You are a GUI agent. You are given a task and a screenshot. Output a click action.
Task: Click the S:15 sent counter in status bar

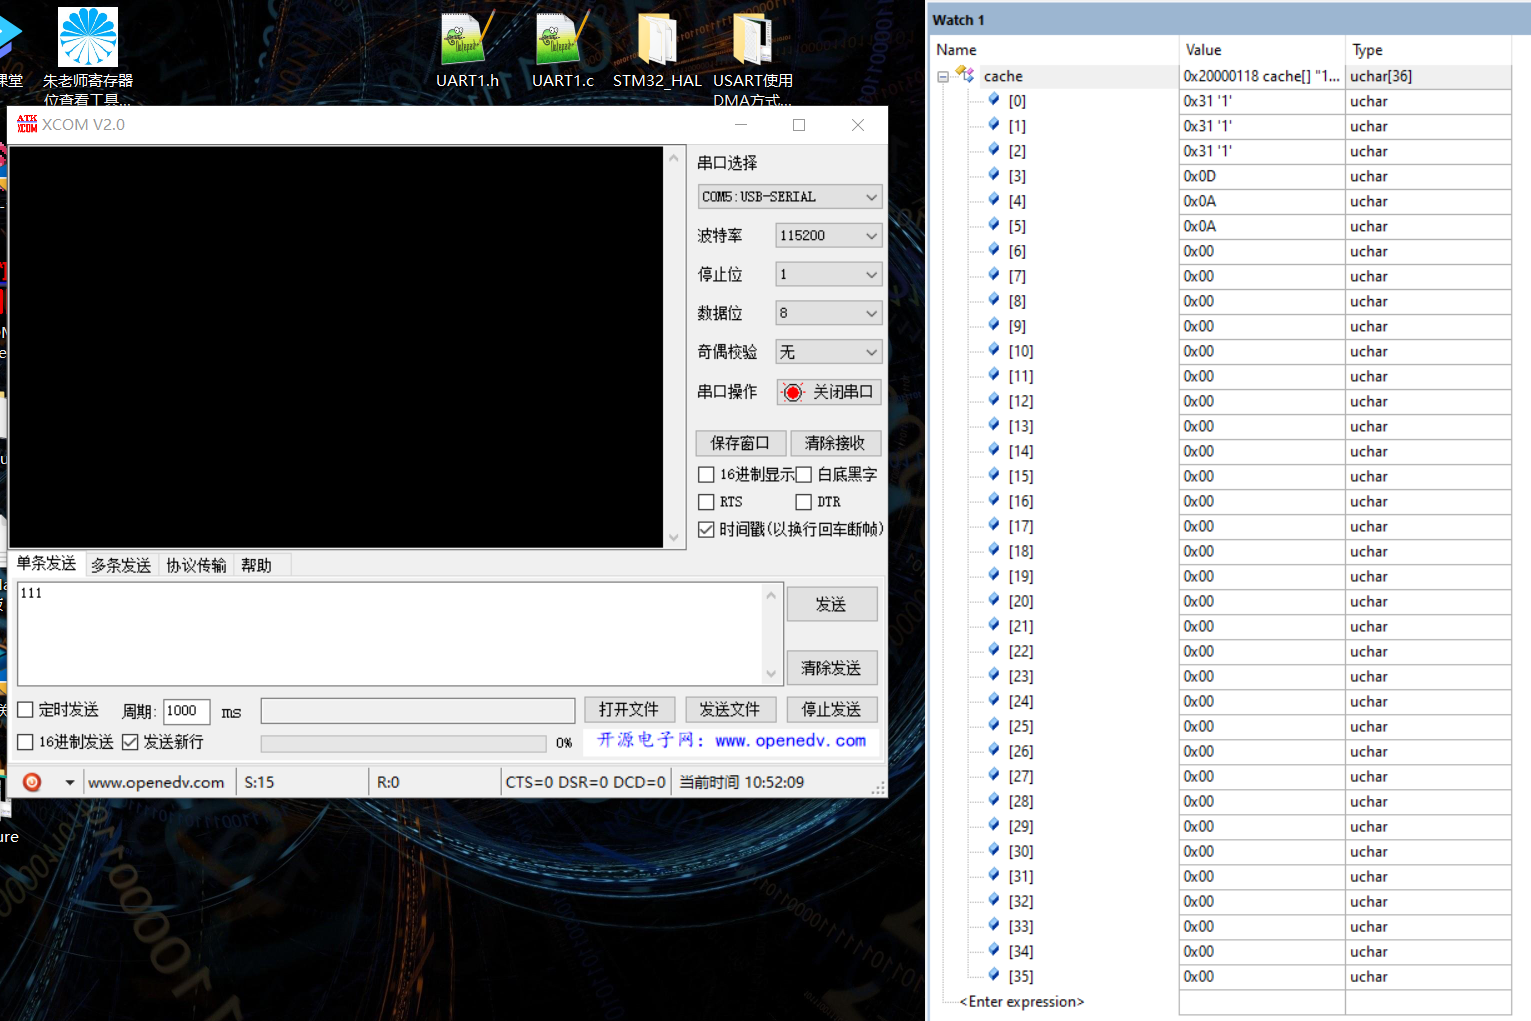point(260,782)
